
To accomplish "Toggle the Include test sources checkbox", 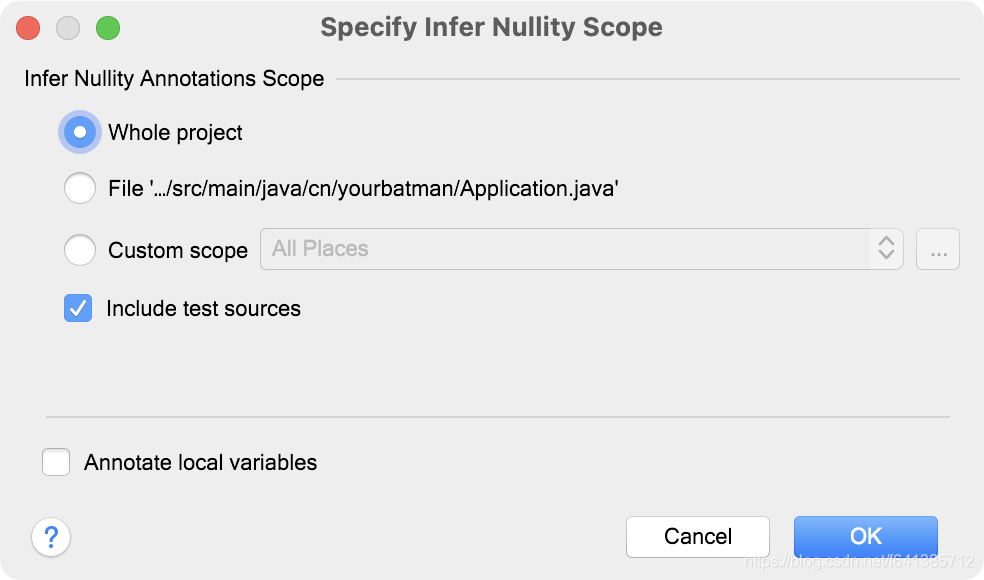I will (78, 308).
